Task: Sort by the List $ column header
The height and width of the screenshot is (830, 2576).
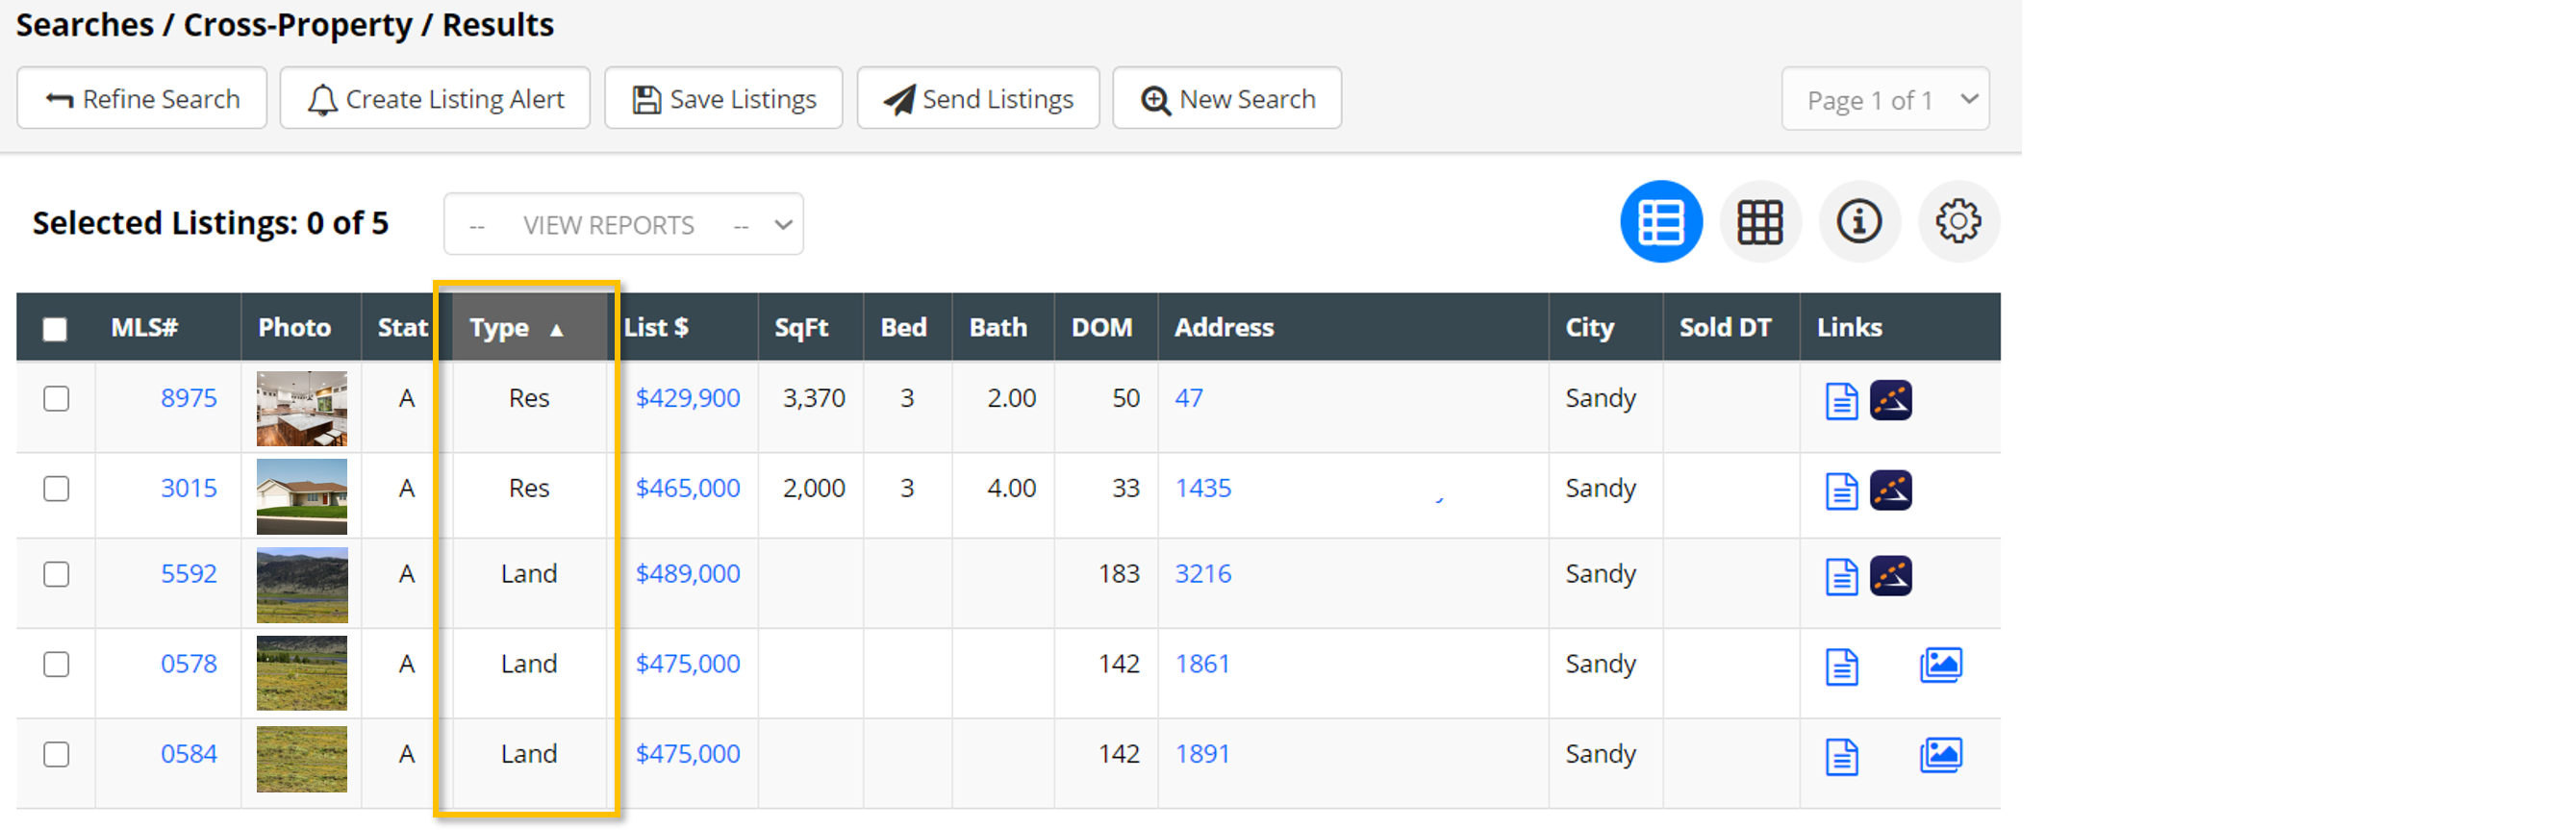Action: tap(656, 328)
